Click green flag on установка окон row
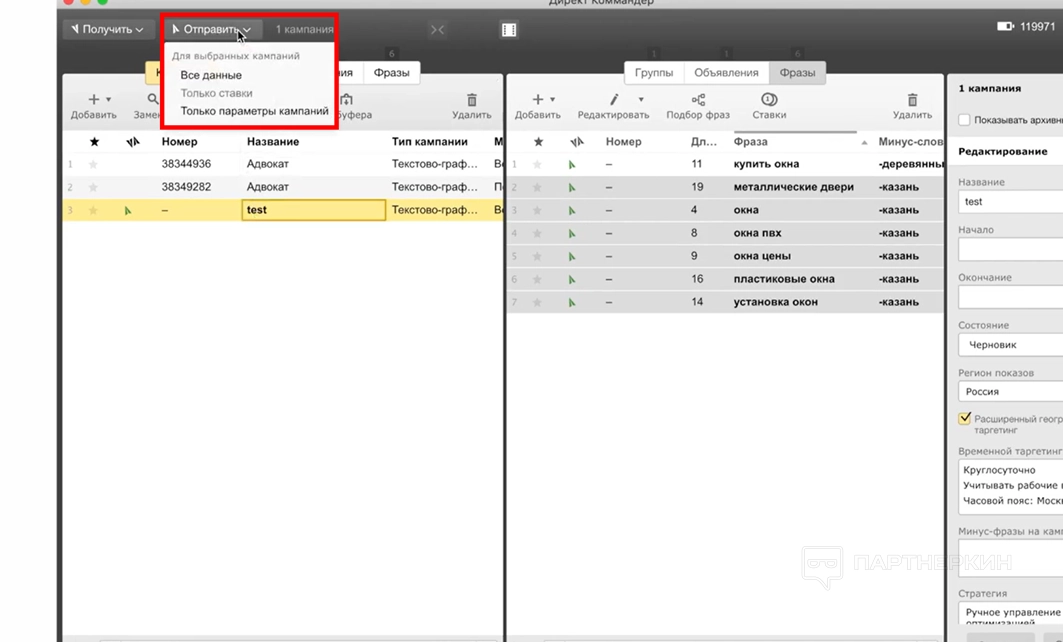 [571, 303]
